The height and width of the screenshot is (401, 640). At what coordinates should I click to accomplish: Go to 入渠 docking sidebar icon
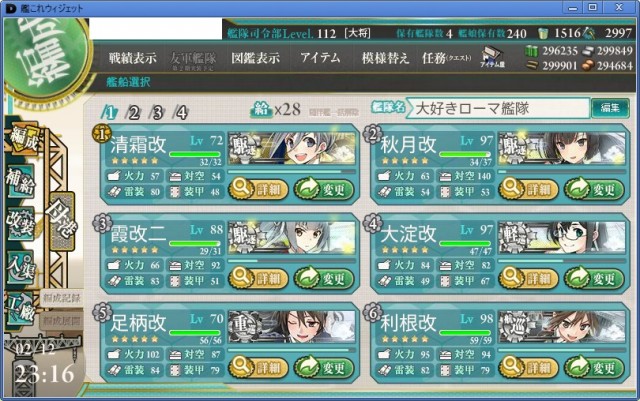pyautogui.click(x=20, y=267)
